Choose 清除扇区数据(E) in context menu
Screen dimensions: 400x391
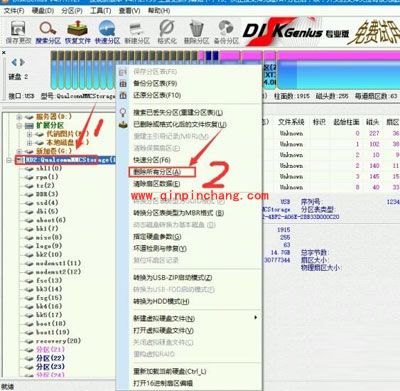157,184
